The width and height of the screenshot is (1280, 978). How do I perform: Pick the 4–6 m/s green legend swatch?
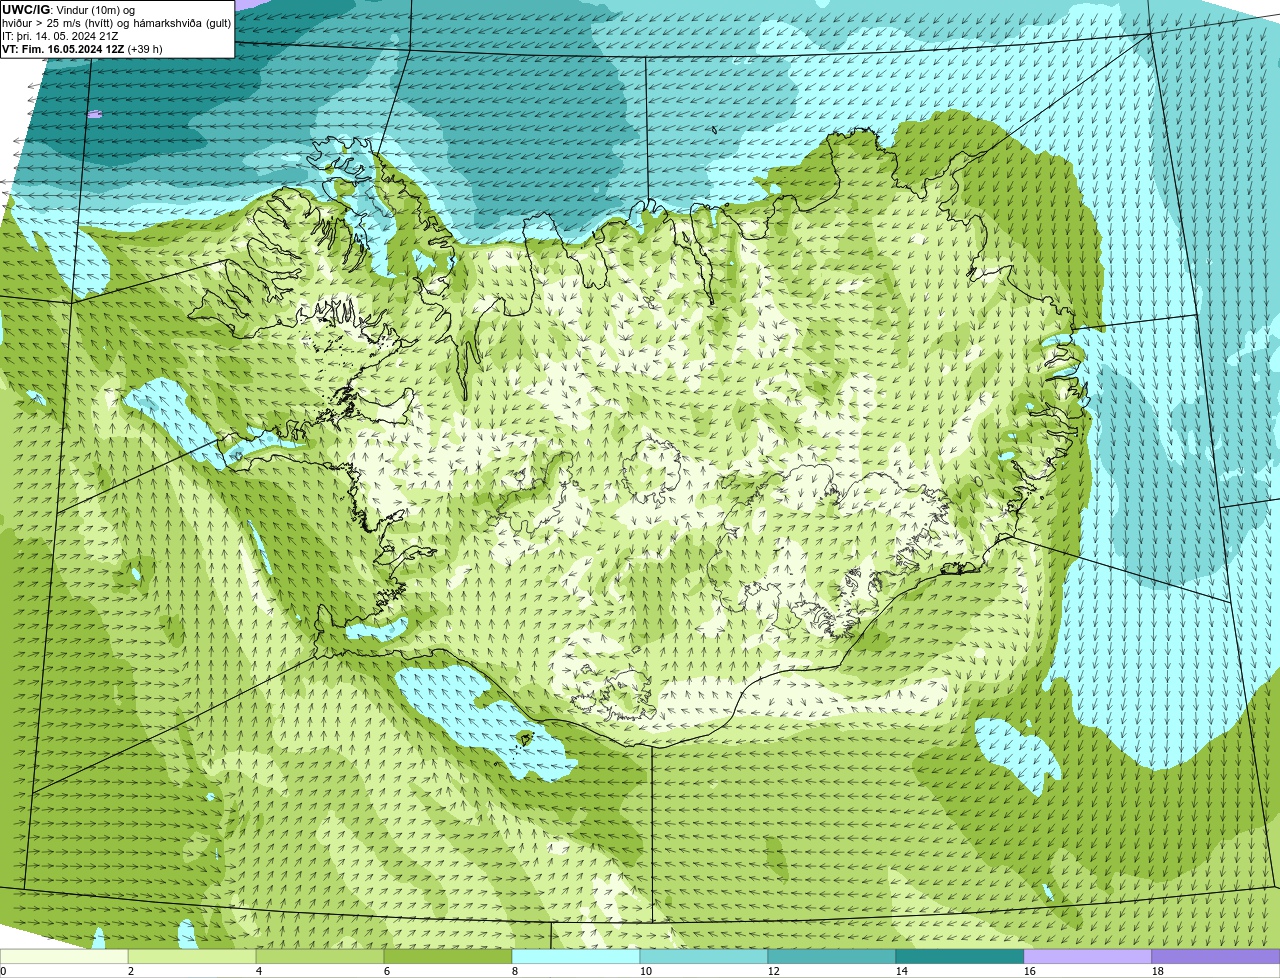320,956
